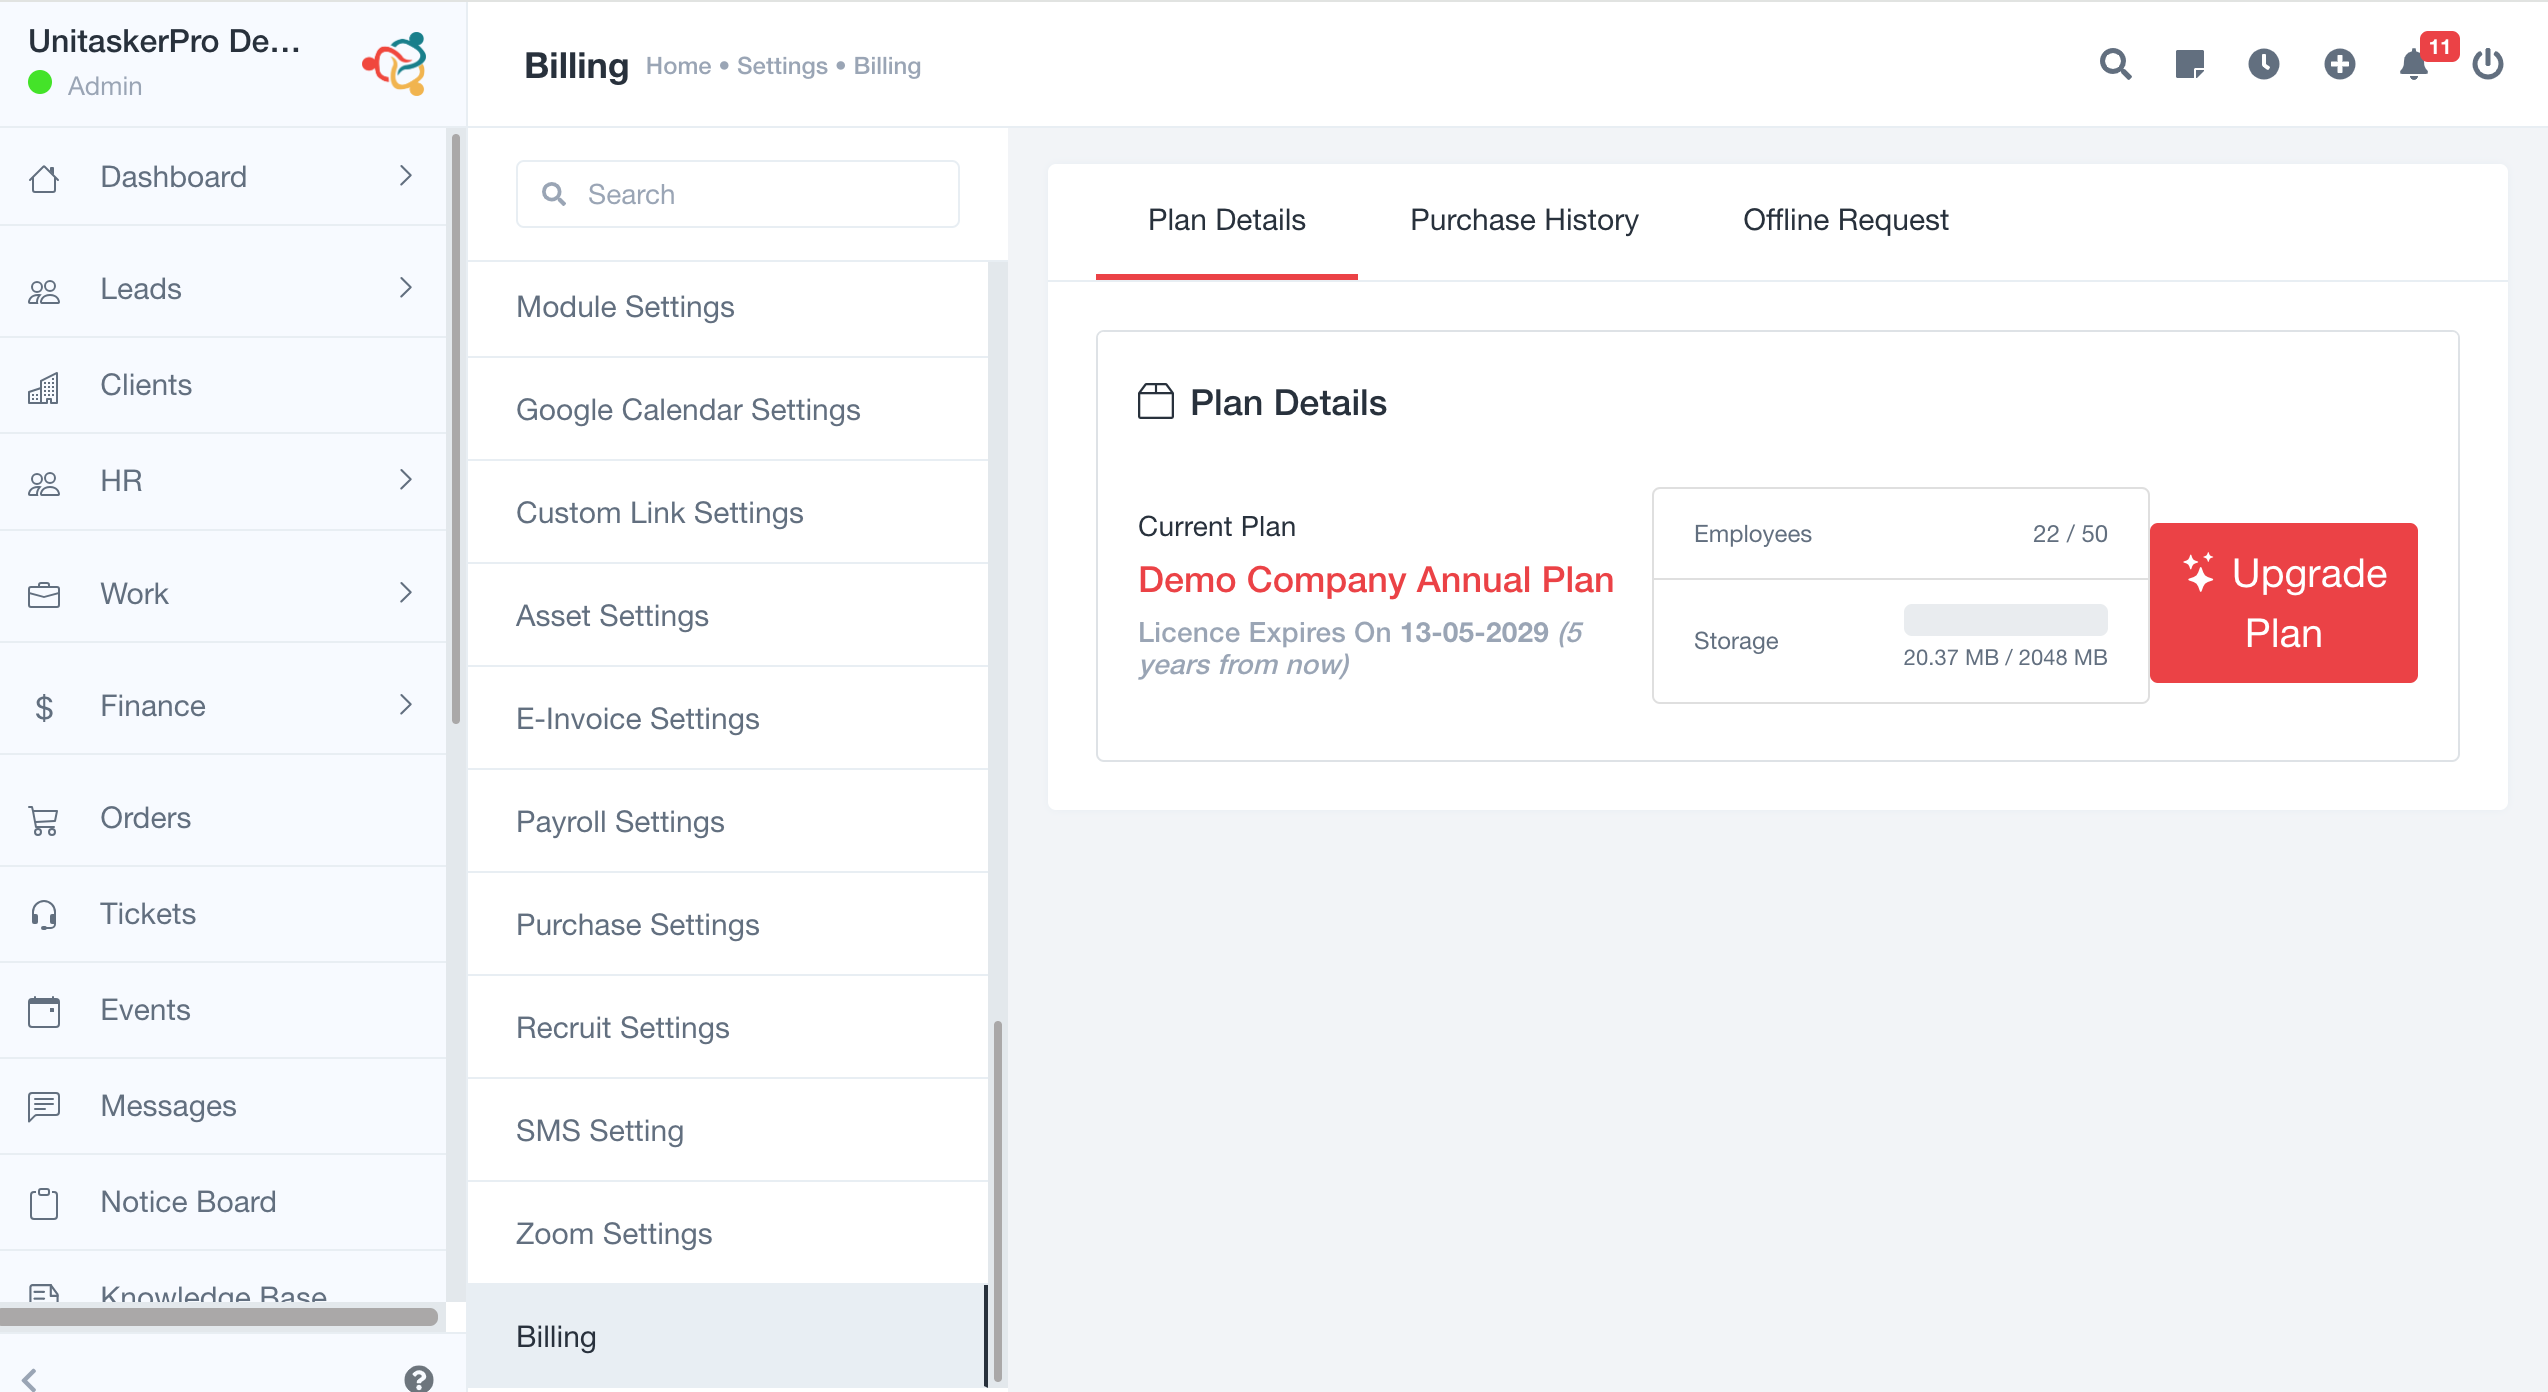Viewport: 2548px width, 1392px height.
Task: Open sticky notes icon in header
Action: pyautogui.click(x=2189, y=65)
